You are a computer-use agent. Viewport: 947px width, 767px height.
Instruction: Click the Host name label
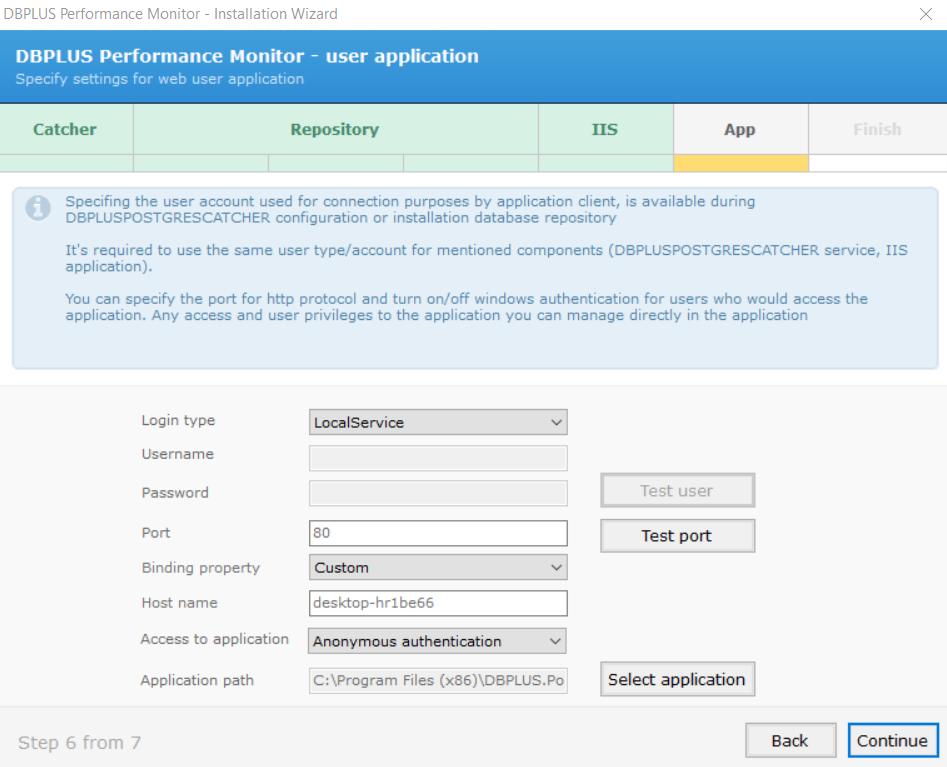pos(179,603)
